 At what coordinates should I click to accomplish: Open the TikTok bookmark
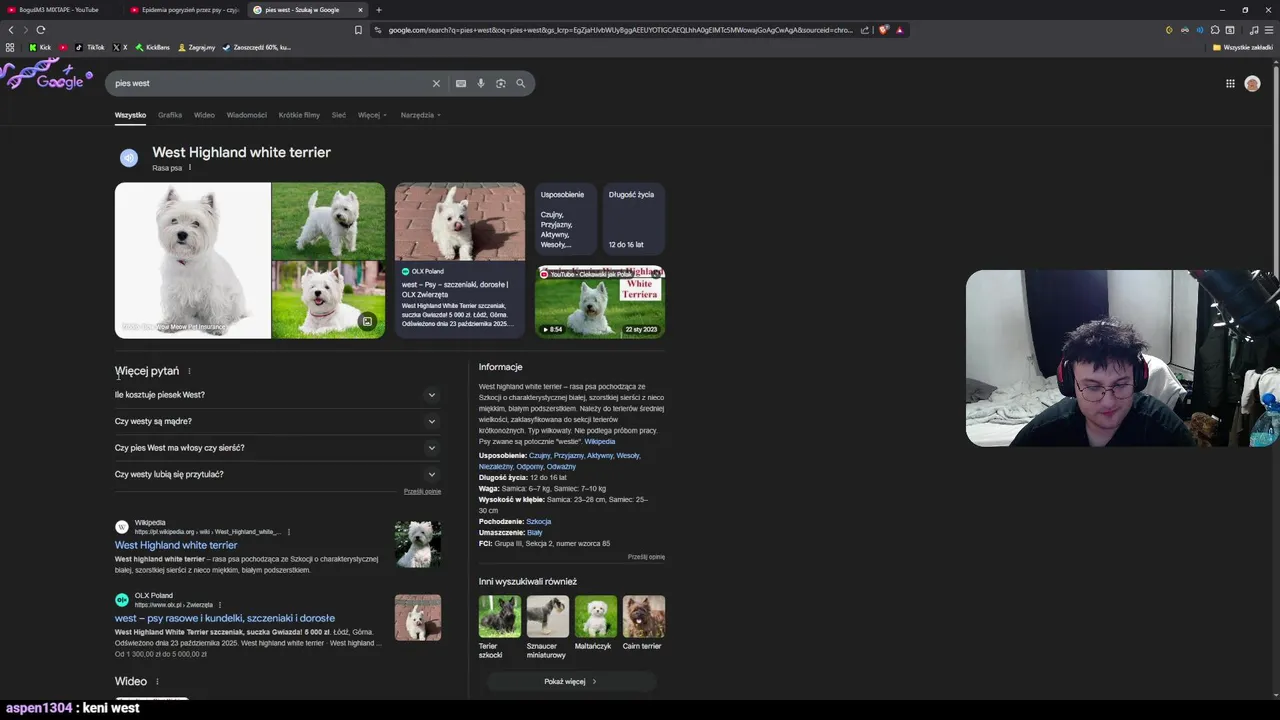pos(90,47)
